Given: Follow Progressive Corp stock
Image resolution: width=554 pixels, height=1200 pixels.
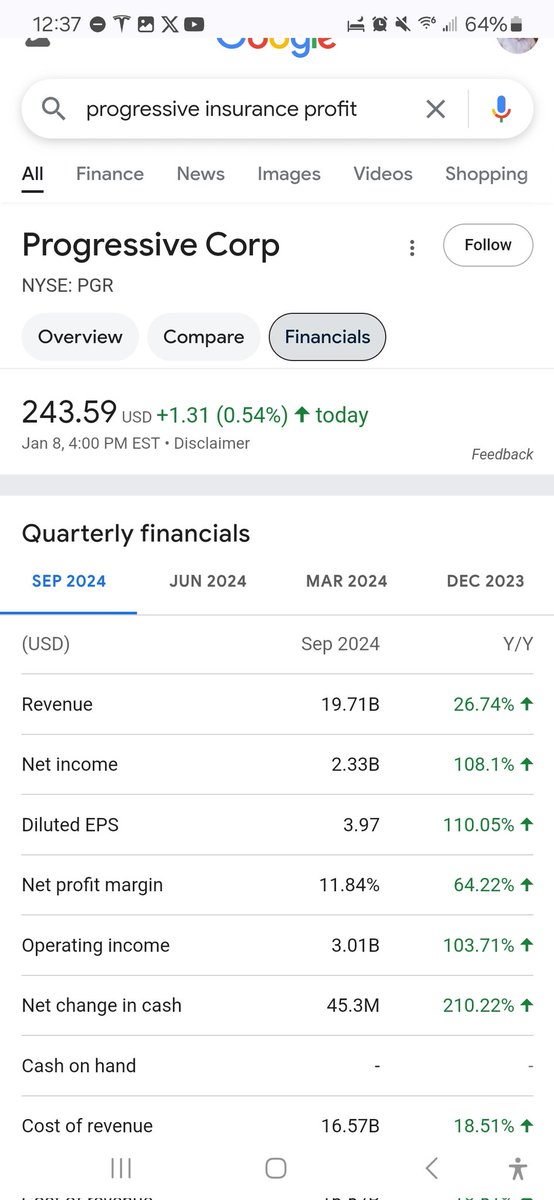Looking at the screenshot, I should 488,245.
